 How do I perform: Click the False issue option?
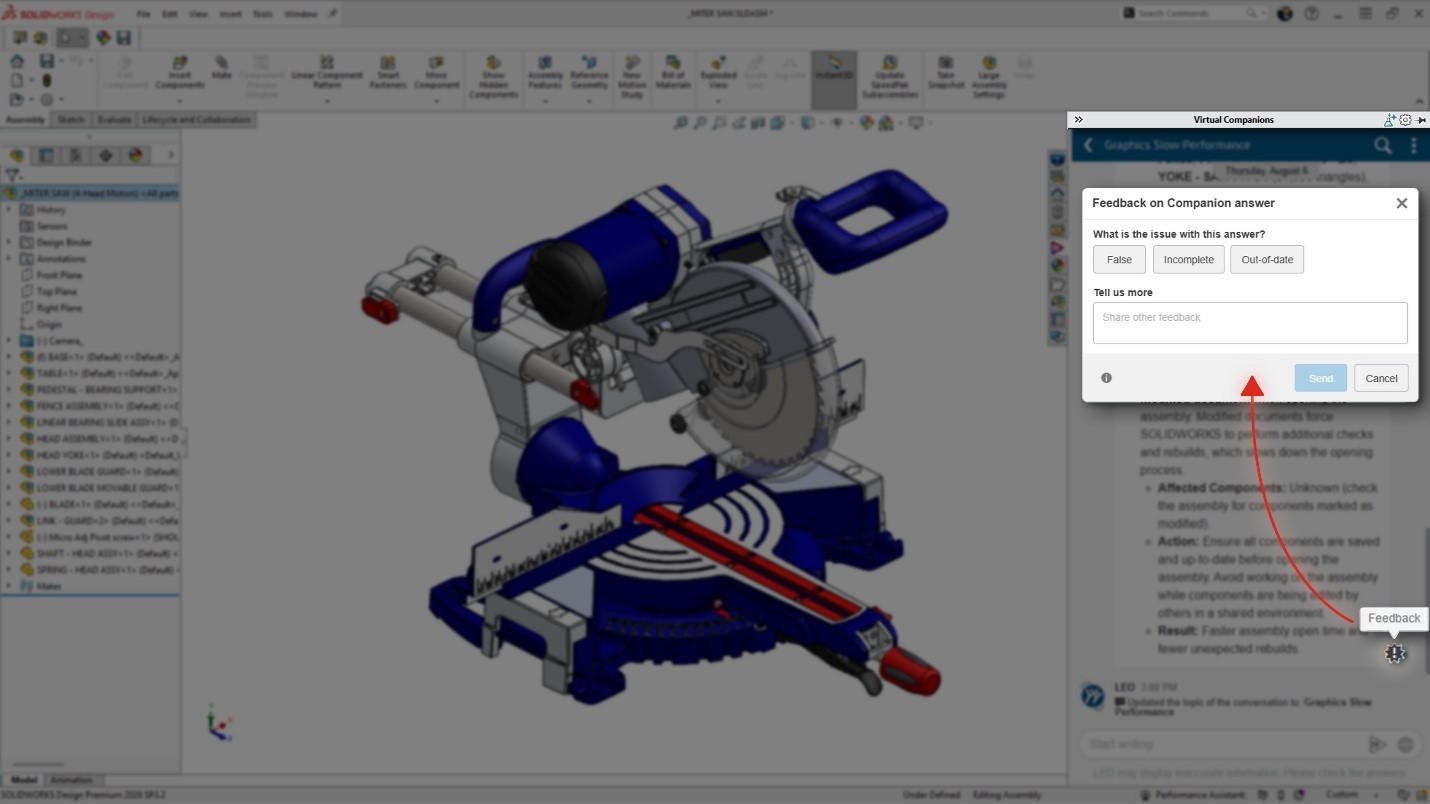[x=1119, y=260]
